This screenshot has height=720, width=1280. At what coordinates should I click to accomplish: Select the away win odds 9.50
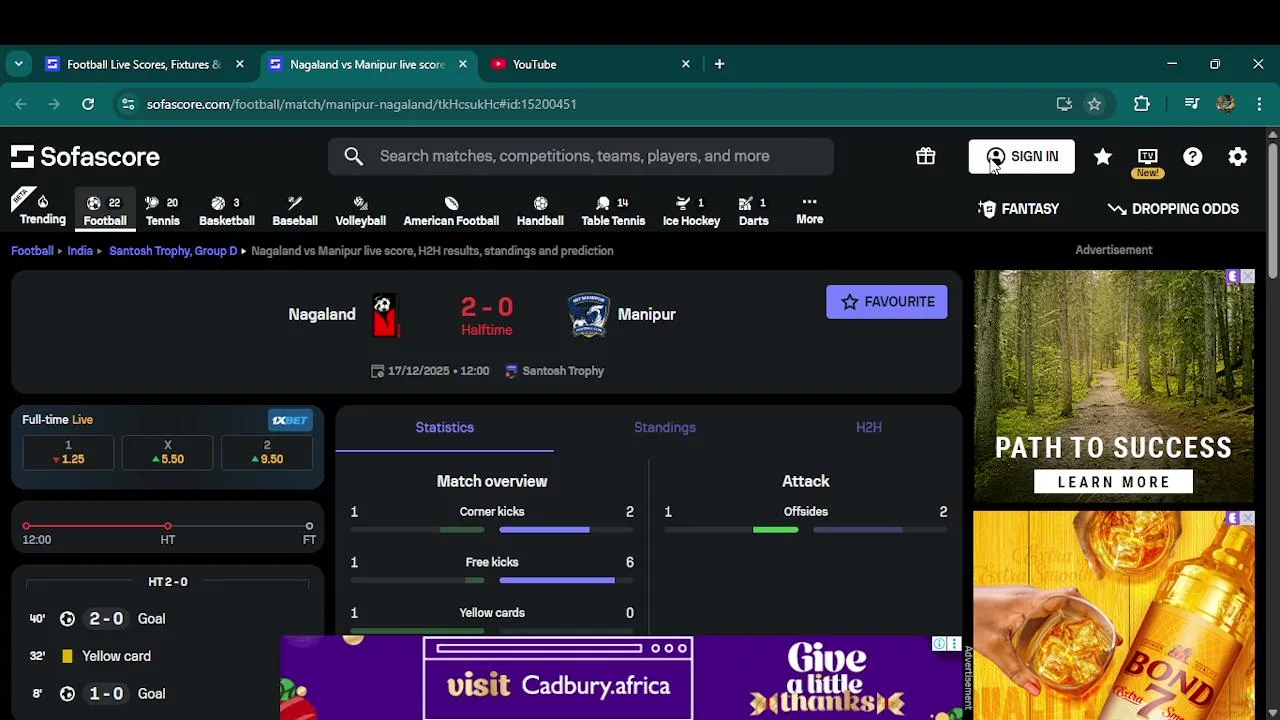click(x=267, y=453)
